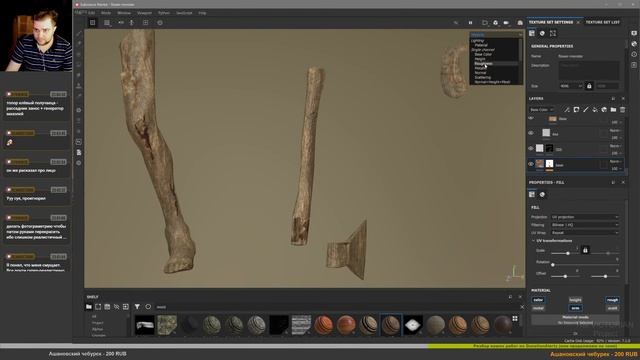Adjust the Scale slider handle
Viewport: 640px width, 360px height.
568,253
